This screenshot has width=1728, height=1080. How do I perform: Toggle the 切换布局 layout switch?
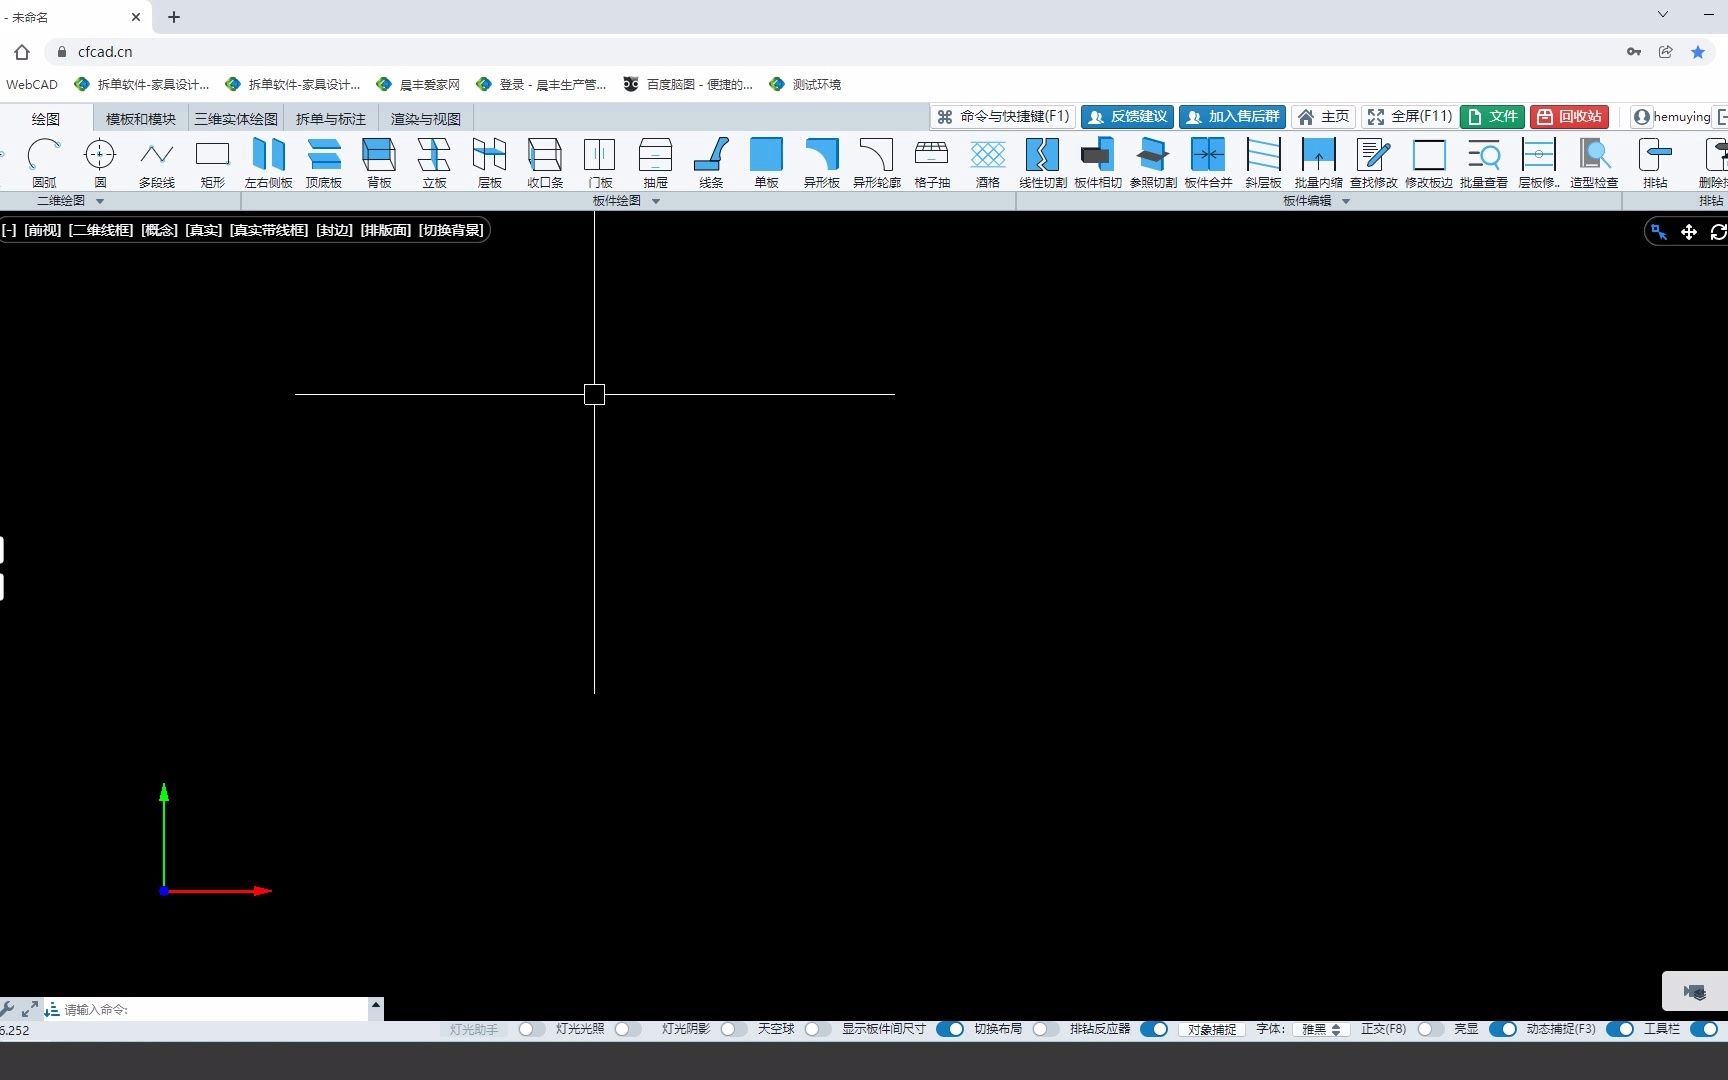pyautogui.click(x=1046, y=1029)
